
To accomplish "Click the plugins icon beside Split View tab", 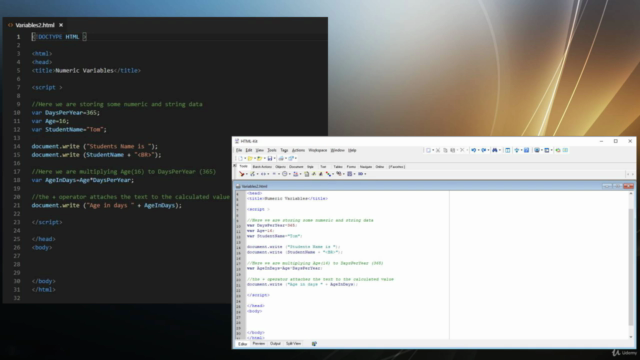I will [x=314, y=344].
